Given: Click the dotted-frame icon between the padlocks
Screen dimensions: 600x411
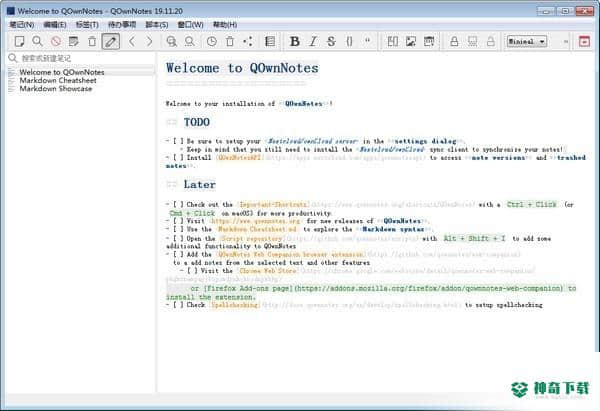Looking at the screenshot, I should (473, 41).
